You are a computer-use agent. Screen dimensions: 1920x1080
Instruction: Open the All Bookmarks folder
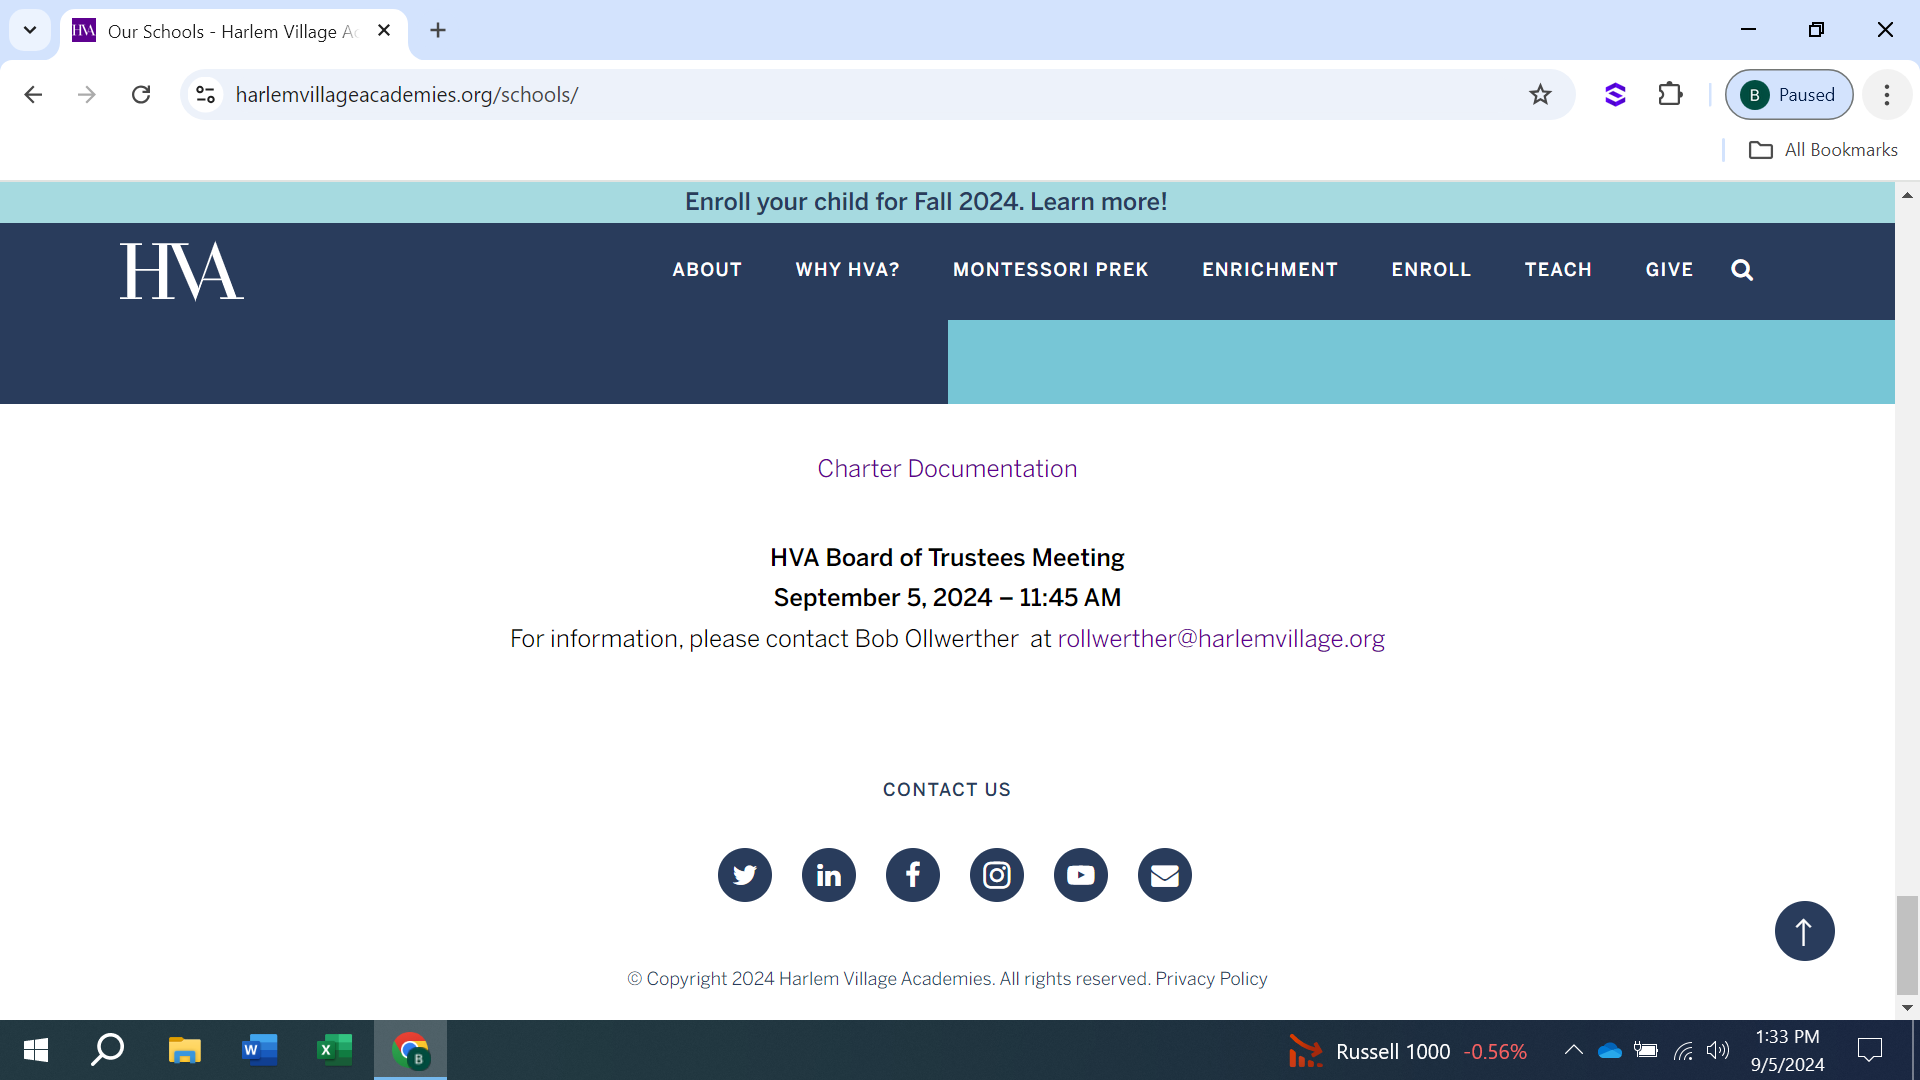coord(1823,150)
